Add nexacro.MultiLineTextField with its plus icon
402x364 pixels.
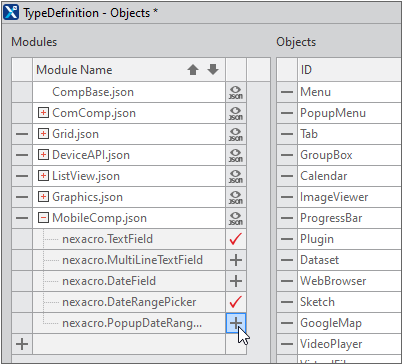(x=236, y=260)
